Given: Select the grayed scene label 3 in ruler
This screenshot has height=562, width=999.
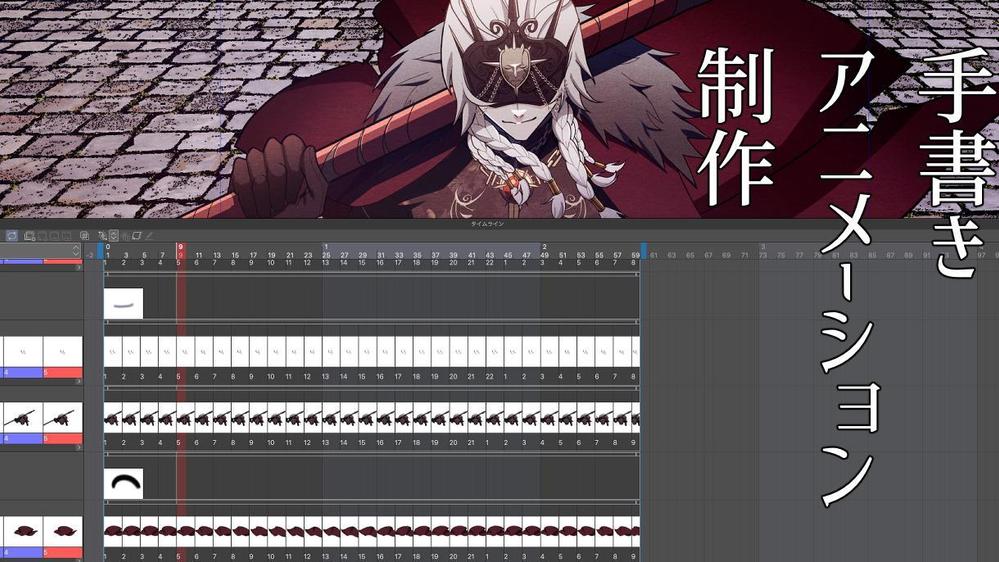Looking at the screenshot, I should (x=763, y=247).
